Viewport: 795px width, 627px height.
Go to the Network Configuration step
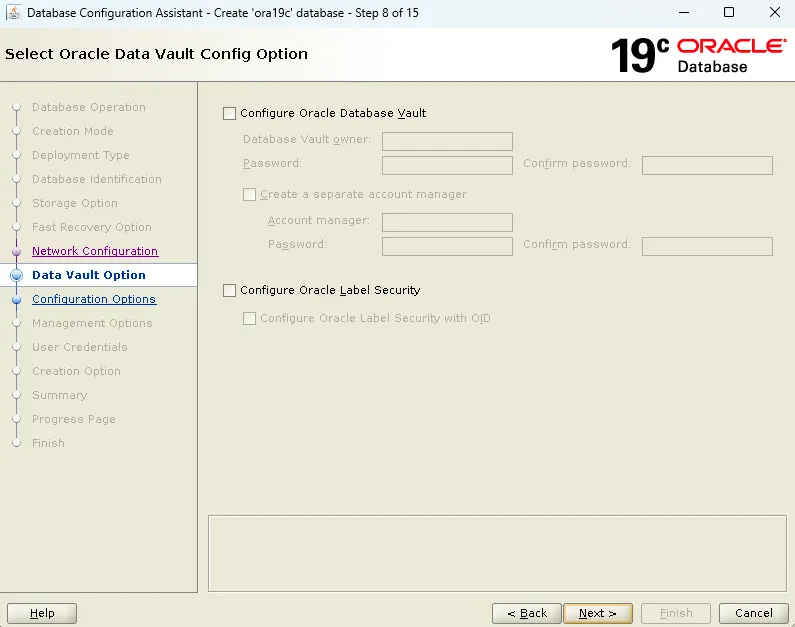coord(95,251)
